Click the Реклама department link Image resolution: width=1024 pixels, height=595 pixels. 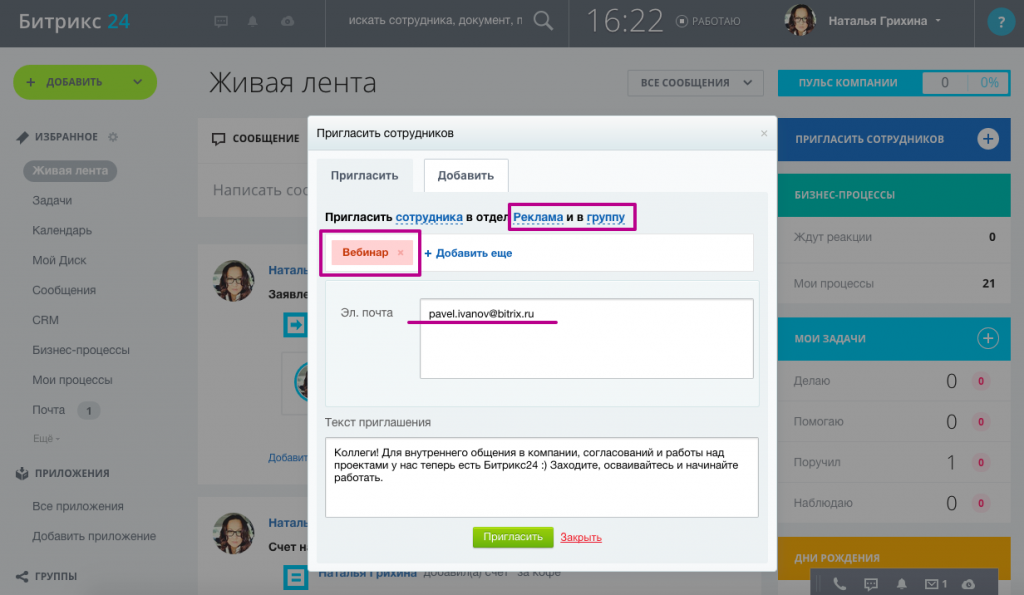tap(538, 216)
